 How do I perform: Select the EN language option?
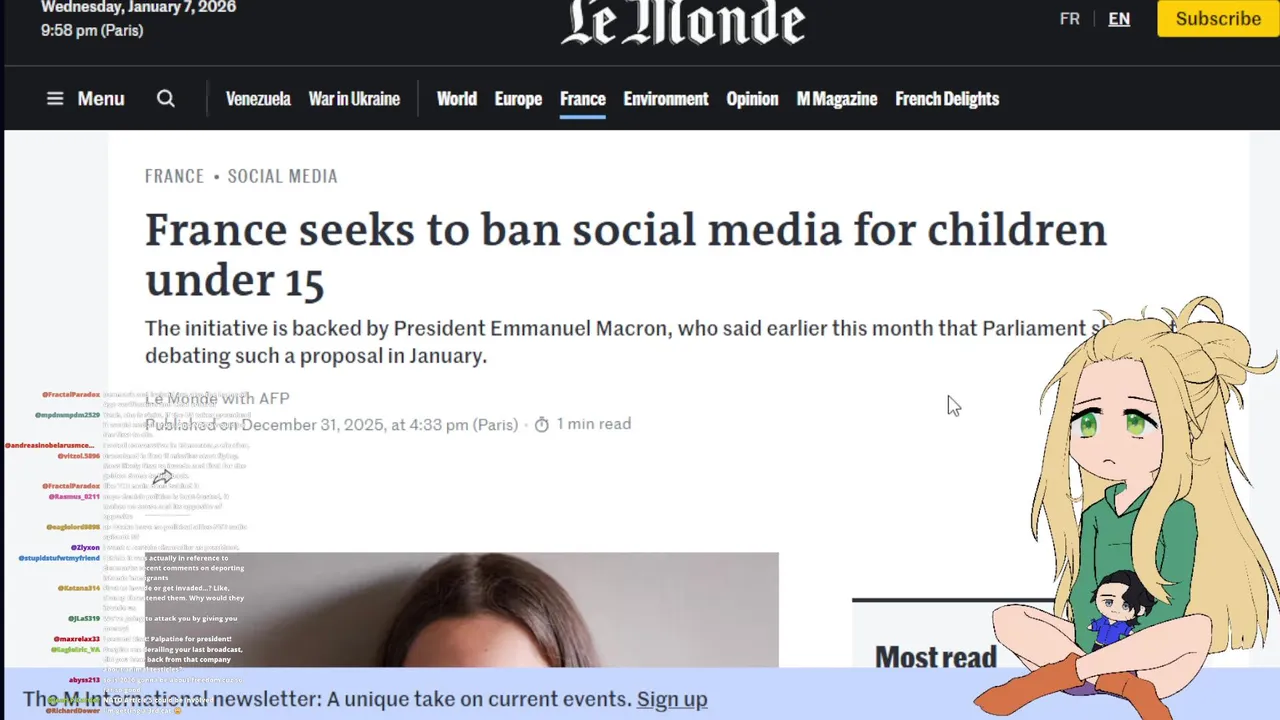point(1119,19)
